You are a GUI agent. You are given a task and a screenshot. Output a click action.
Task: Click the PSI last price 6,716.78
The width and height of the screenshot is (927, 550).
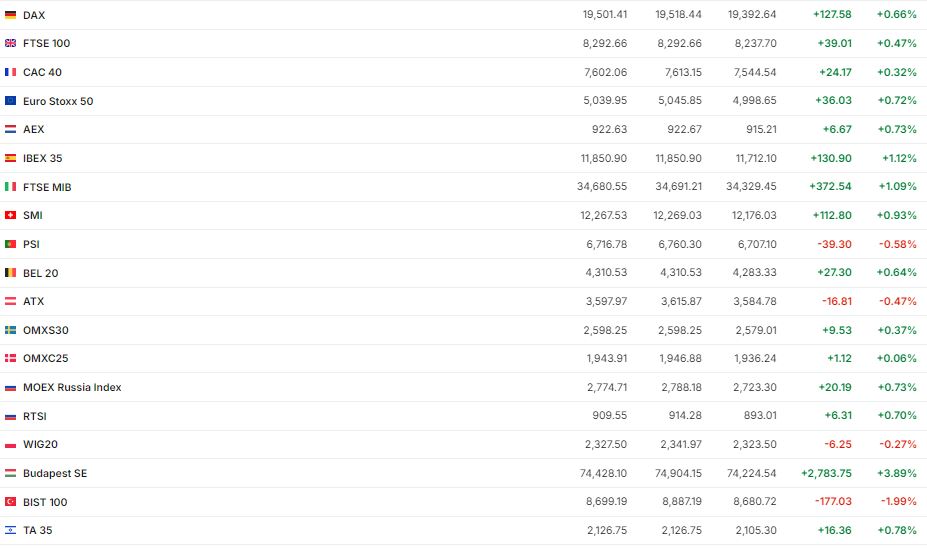pyautogui.click(x=606, y=244)
